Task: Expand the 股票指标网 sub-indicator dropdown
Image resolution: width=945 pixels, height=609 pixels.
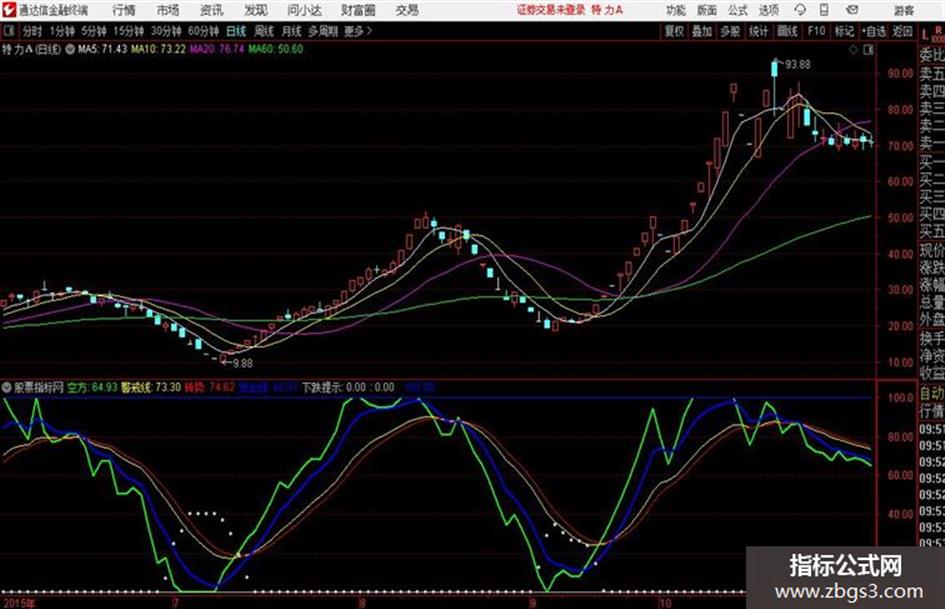Action: click(7, 387)
